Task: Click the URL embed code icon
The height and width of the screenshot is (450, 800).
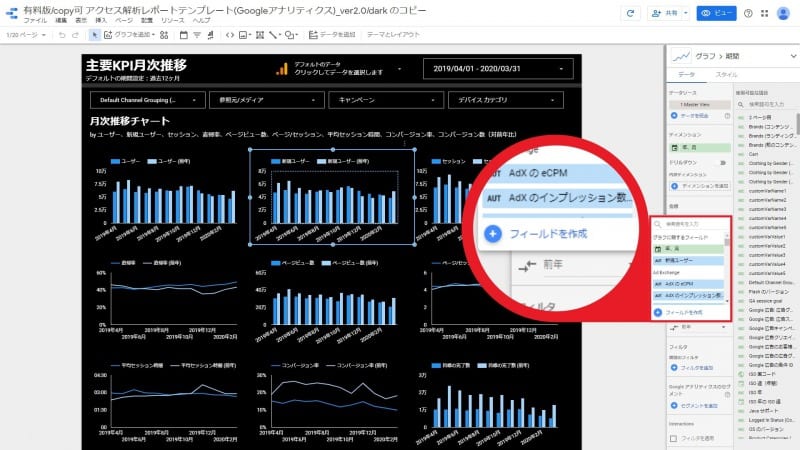Action: click(230, 35)
